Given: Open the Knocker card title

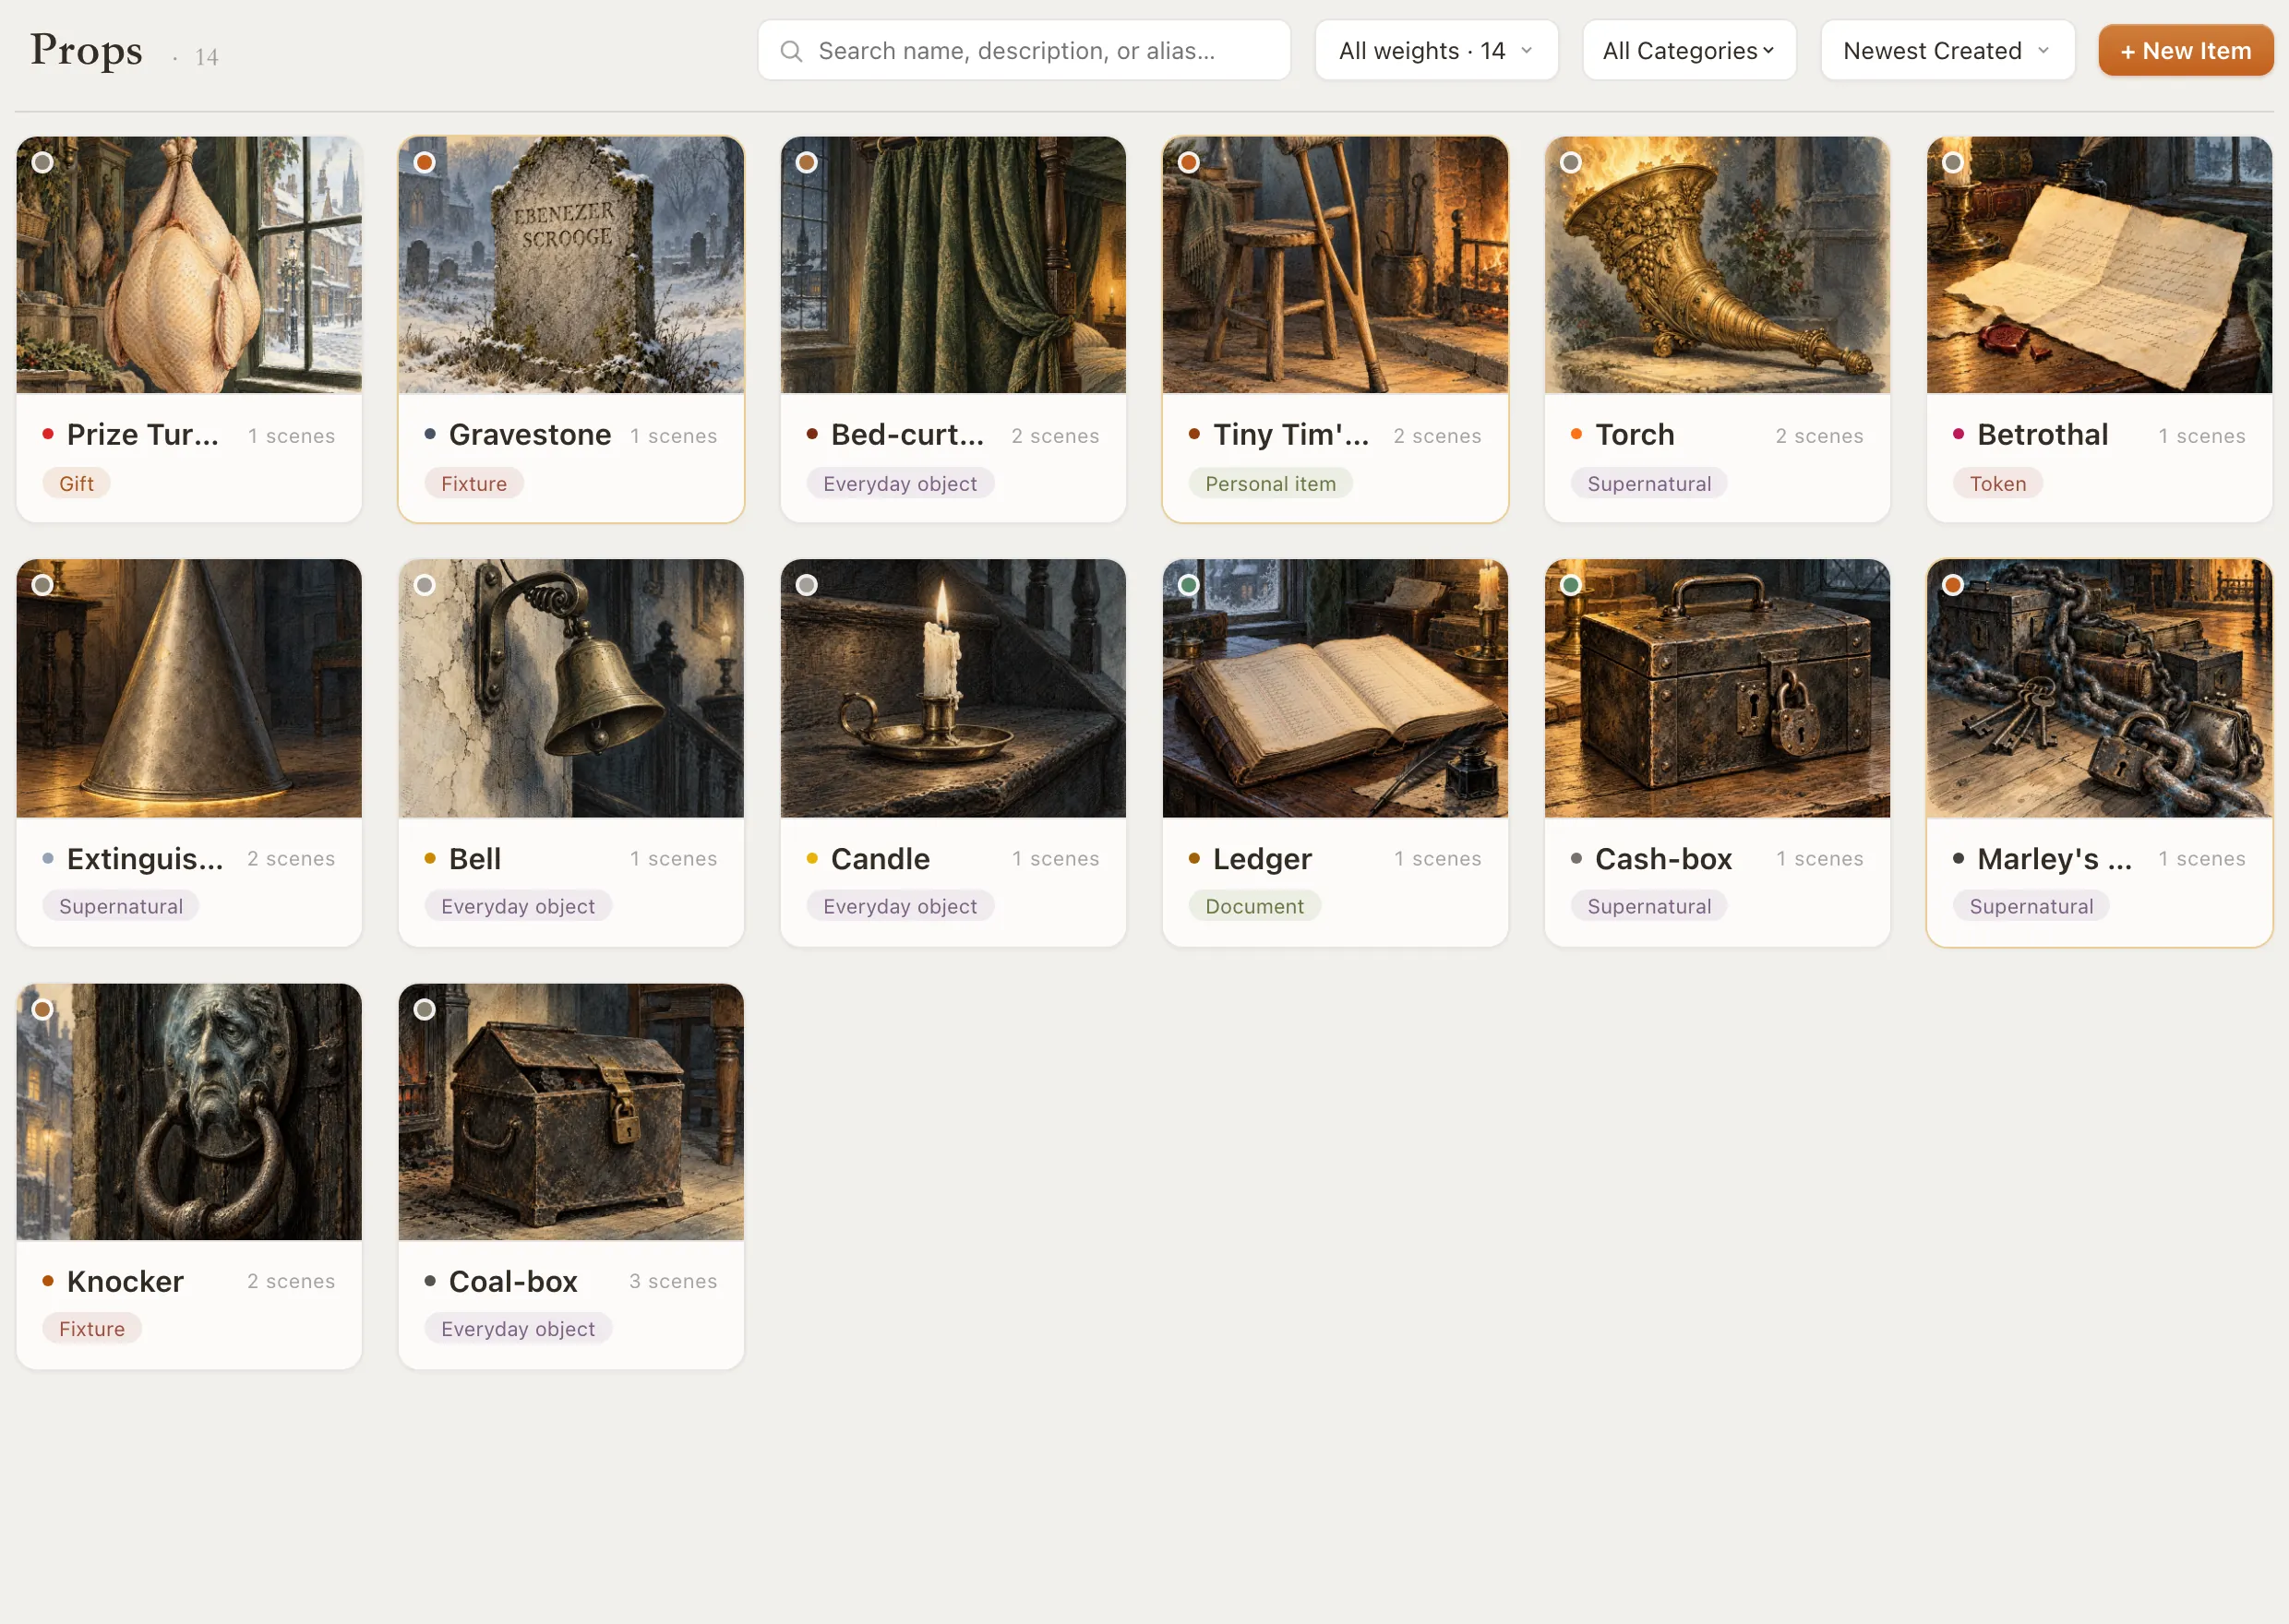Looking at the screenshot, I should pos(125,1281).
